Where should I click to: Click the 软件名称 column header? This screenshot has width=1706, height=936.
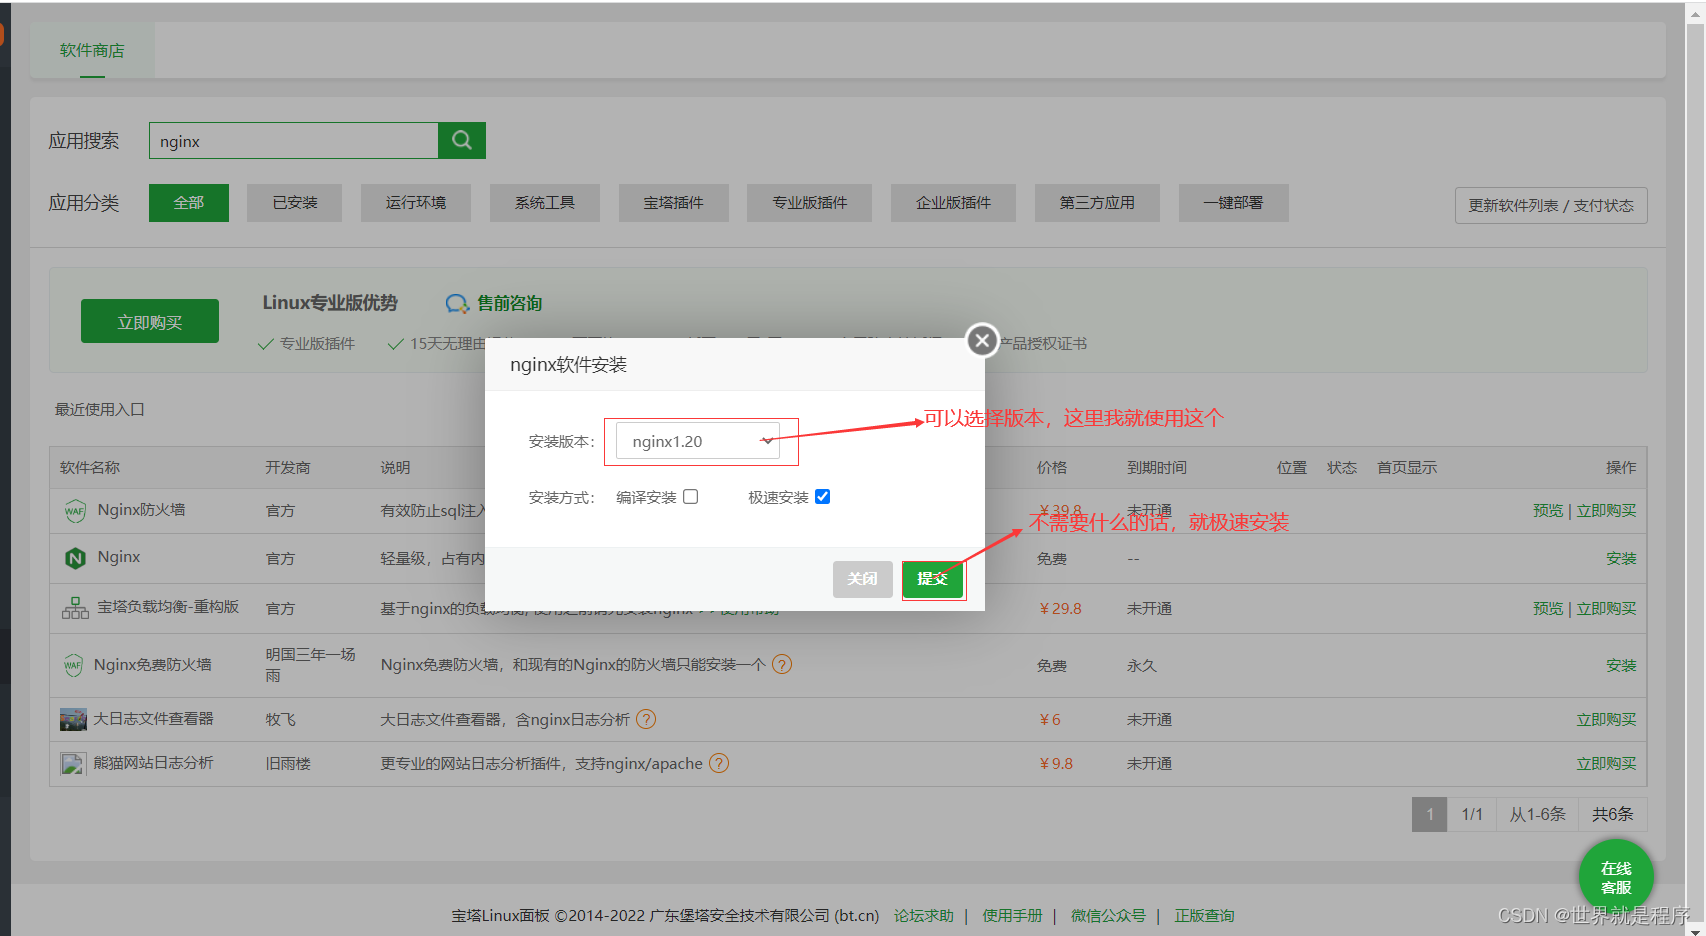pyautogui.click(x=90, y=467)
